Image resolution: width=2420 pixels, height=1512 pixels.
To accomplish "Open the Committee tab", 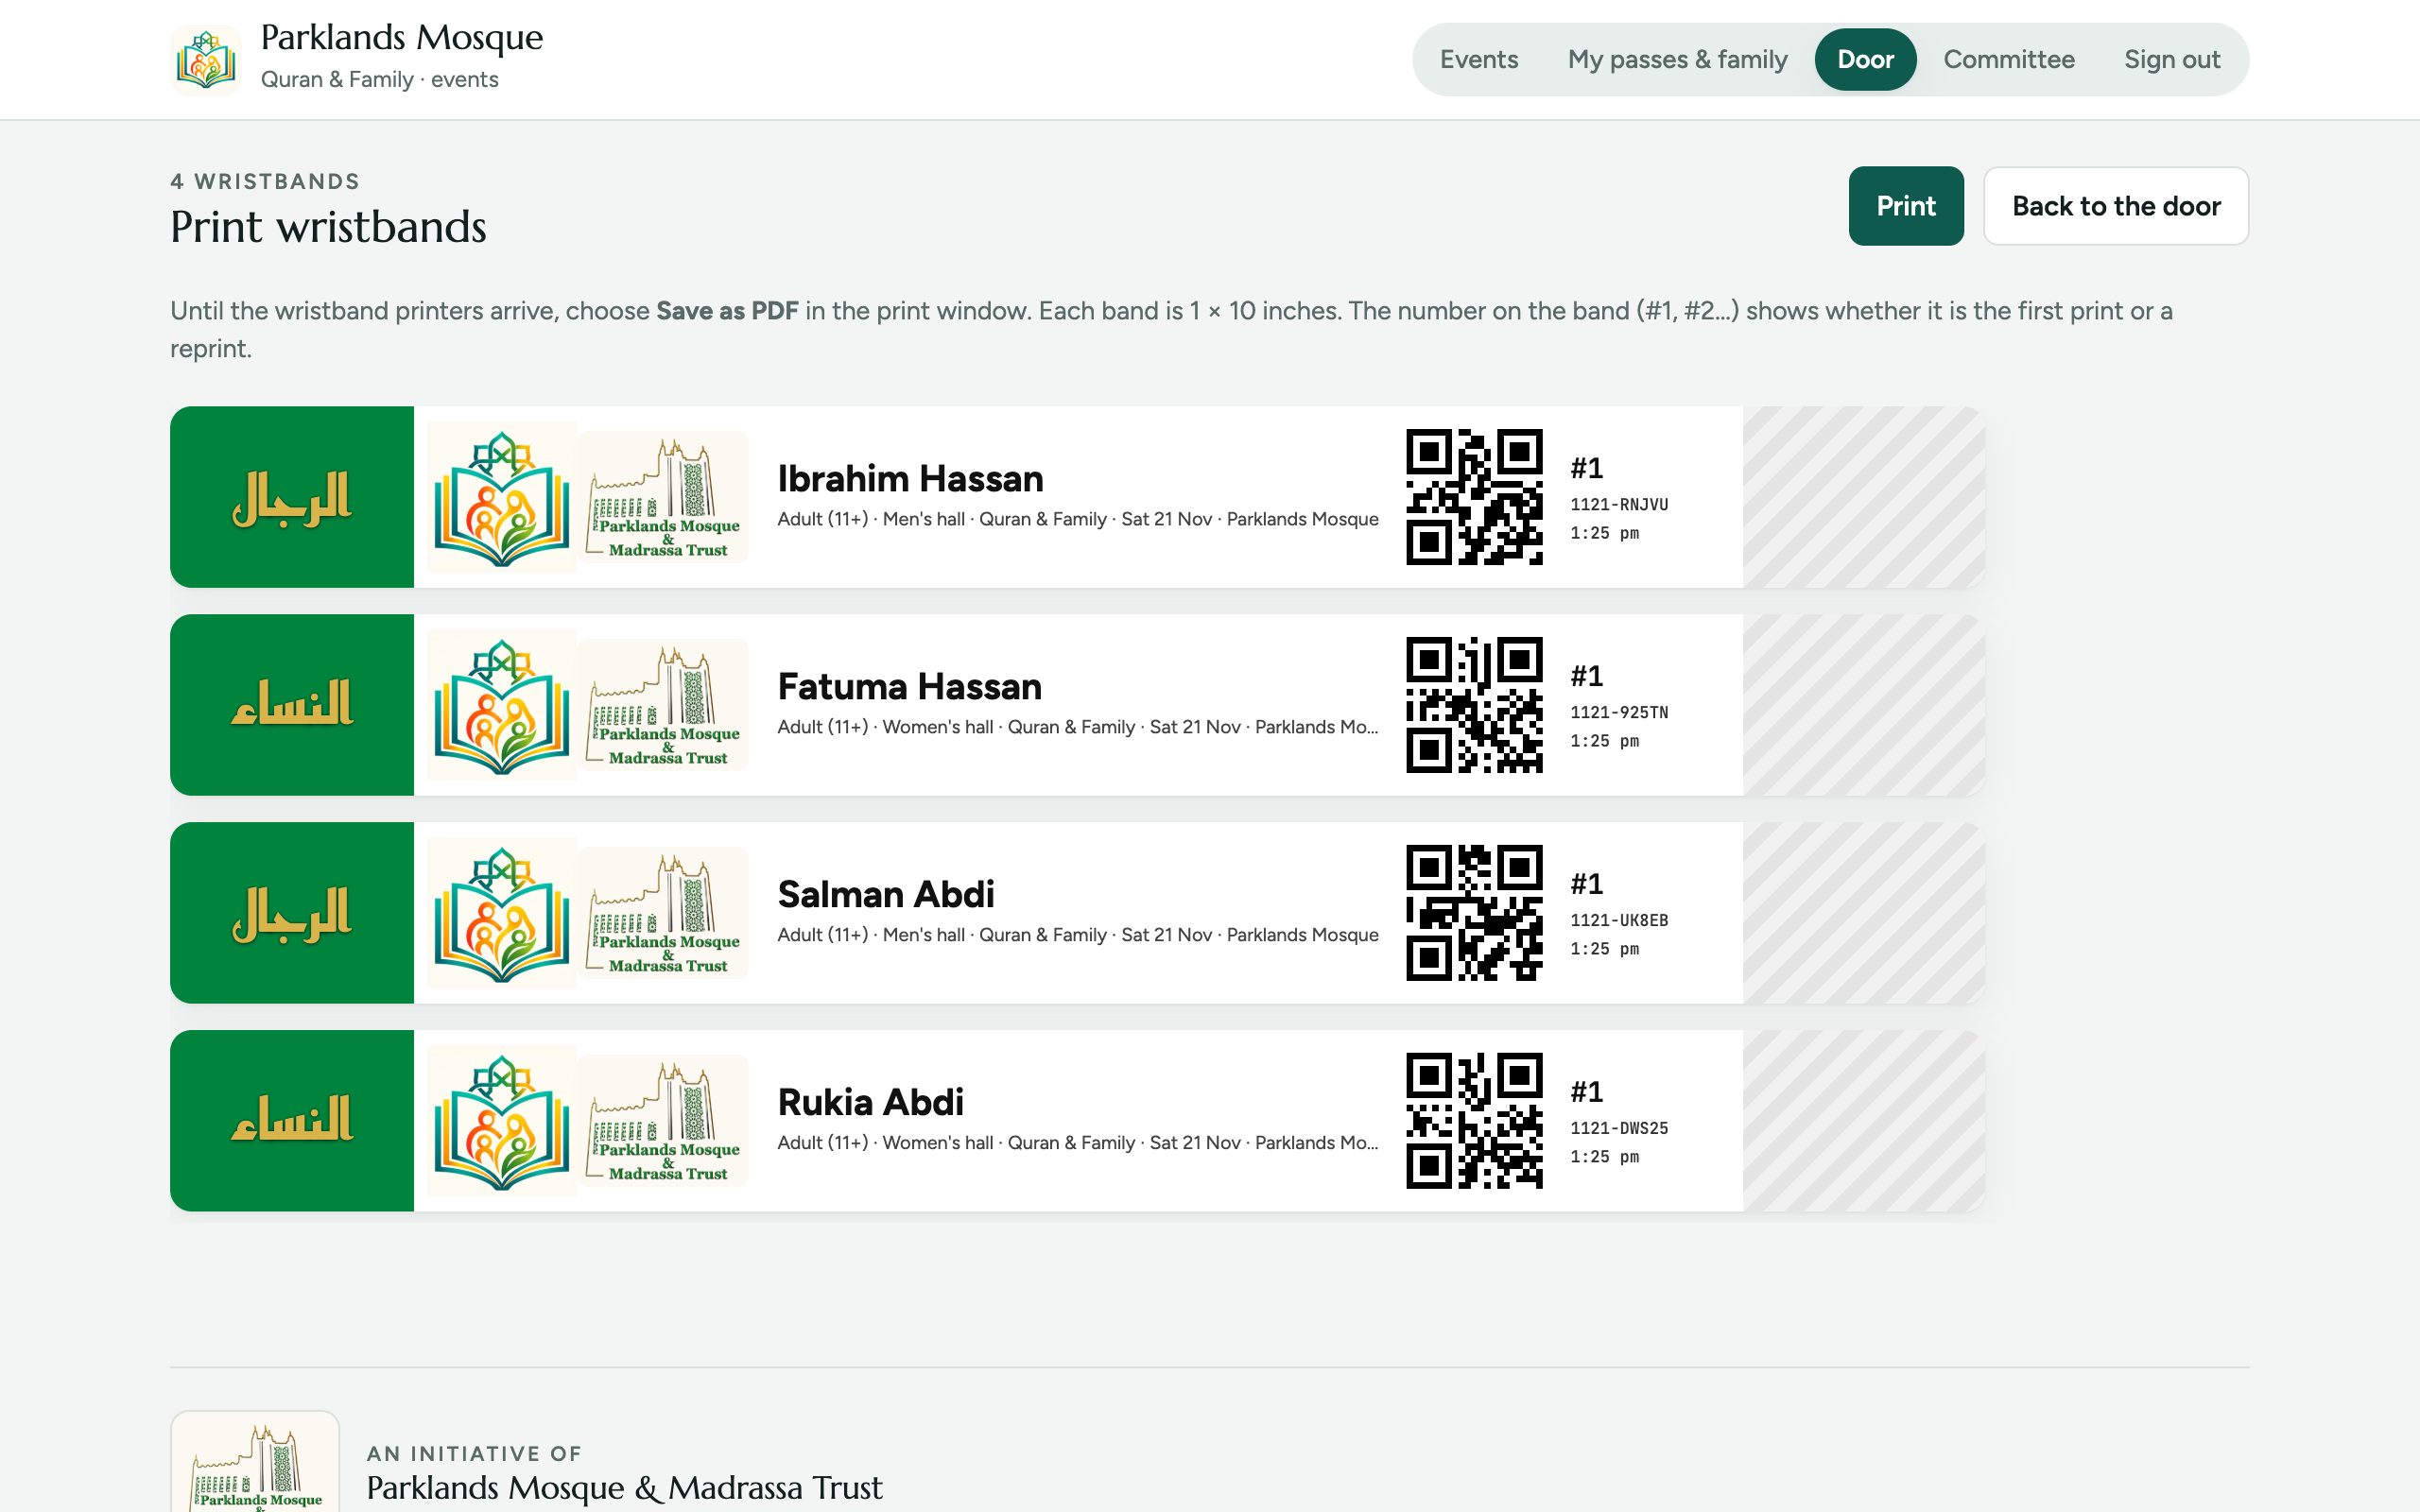I will point(2008,60).
